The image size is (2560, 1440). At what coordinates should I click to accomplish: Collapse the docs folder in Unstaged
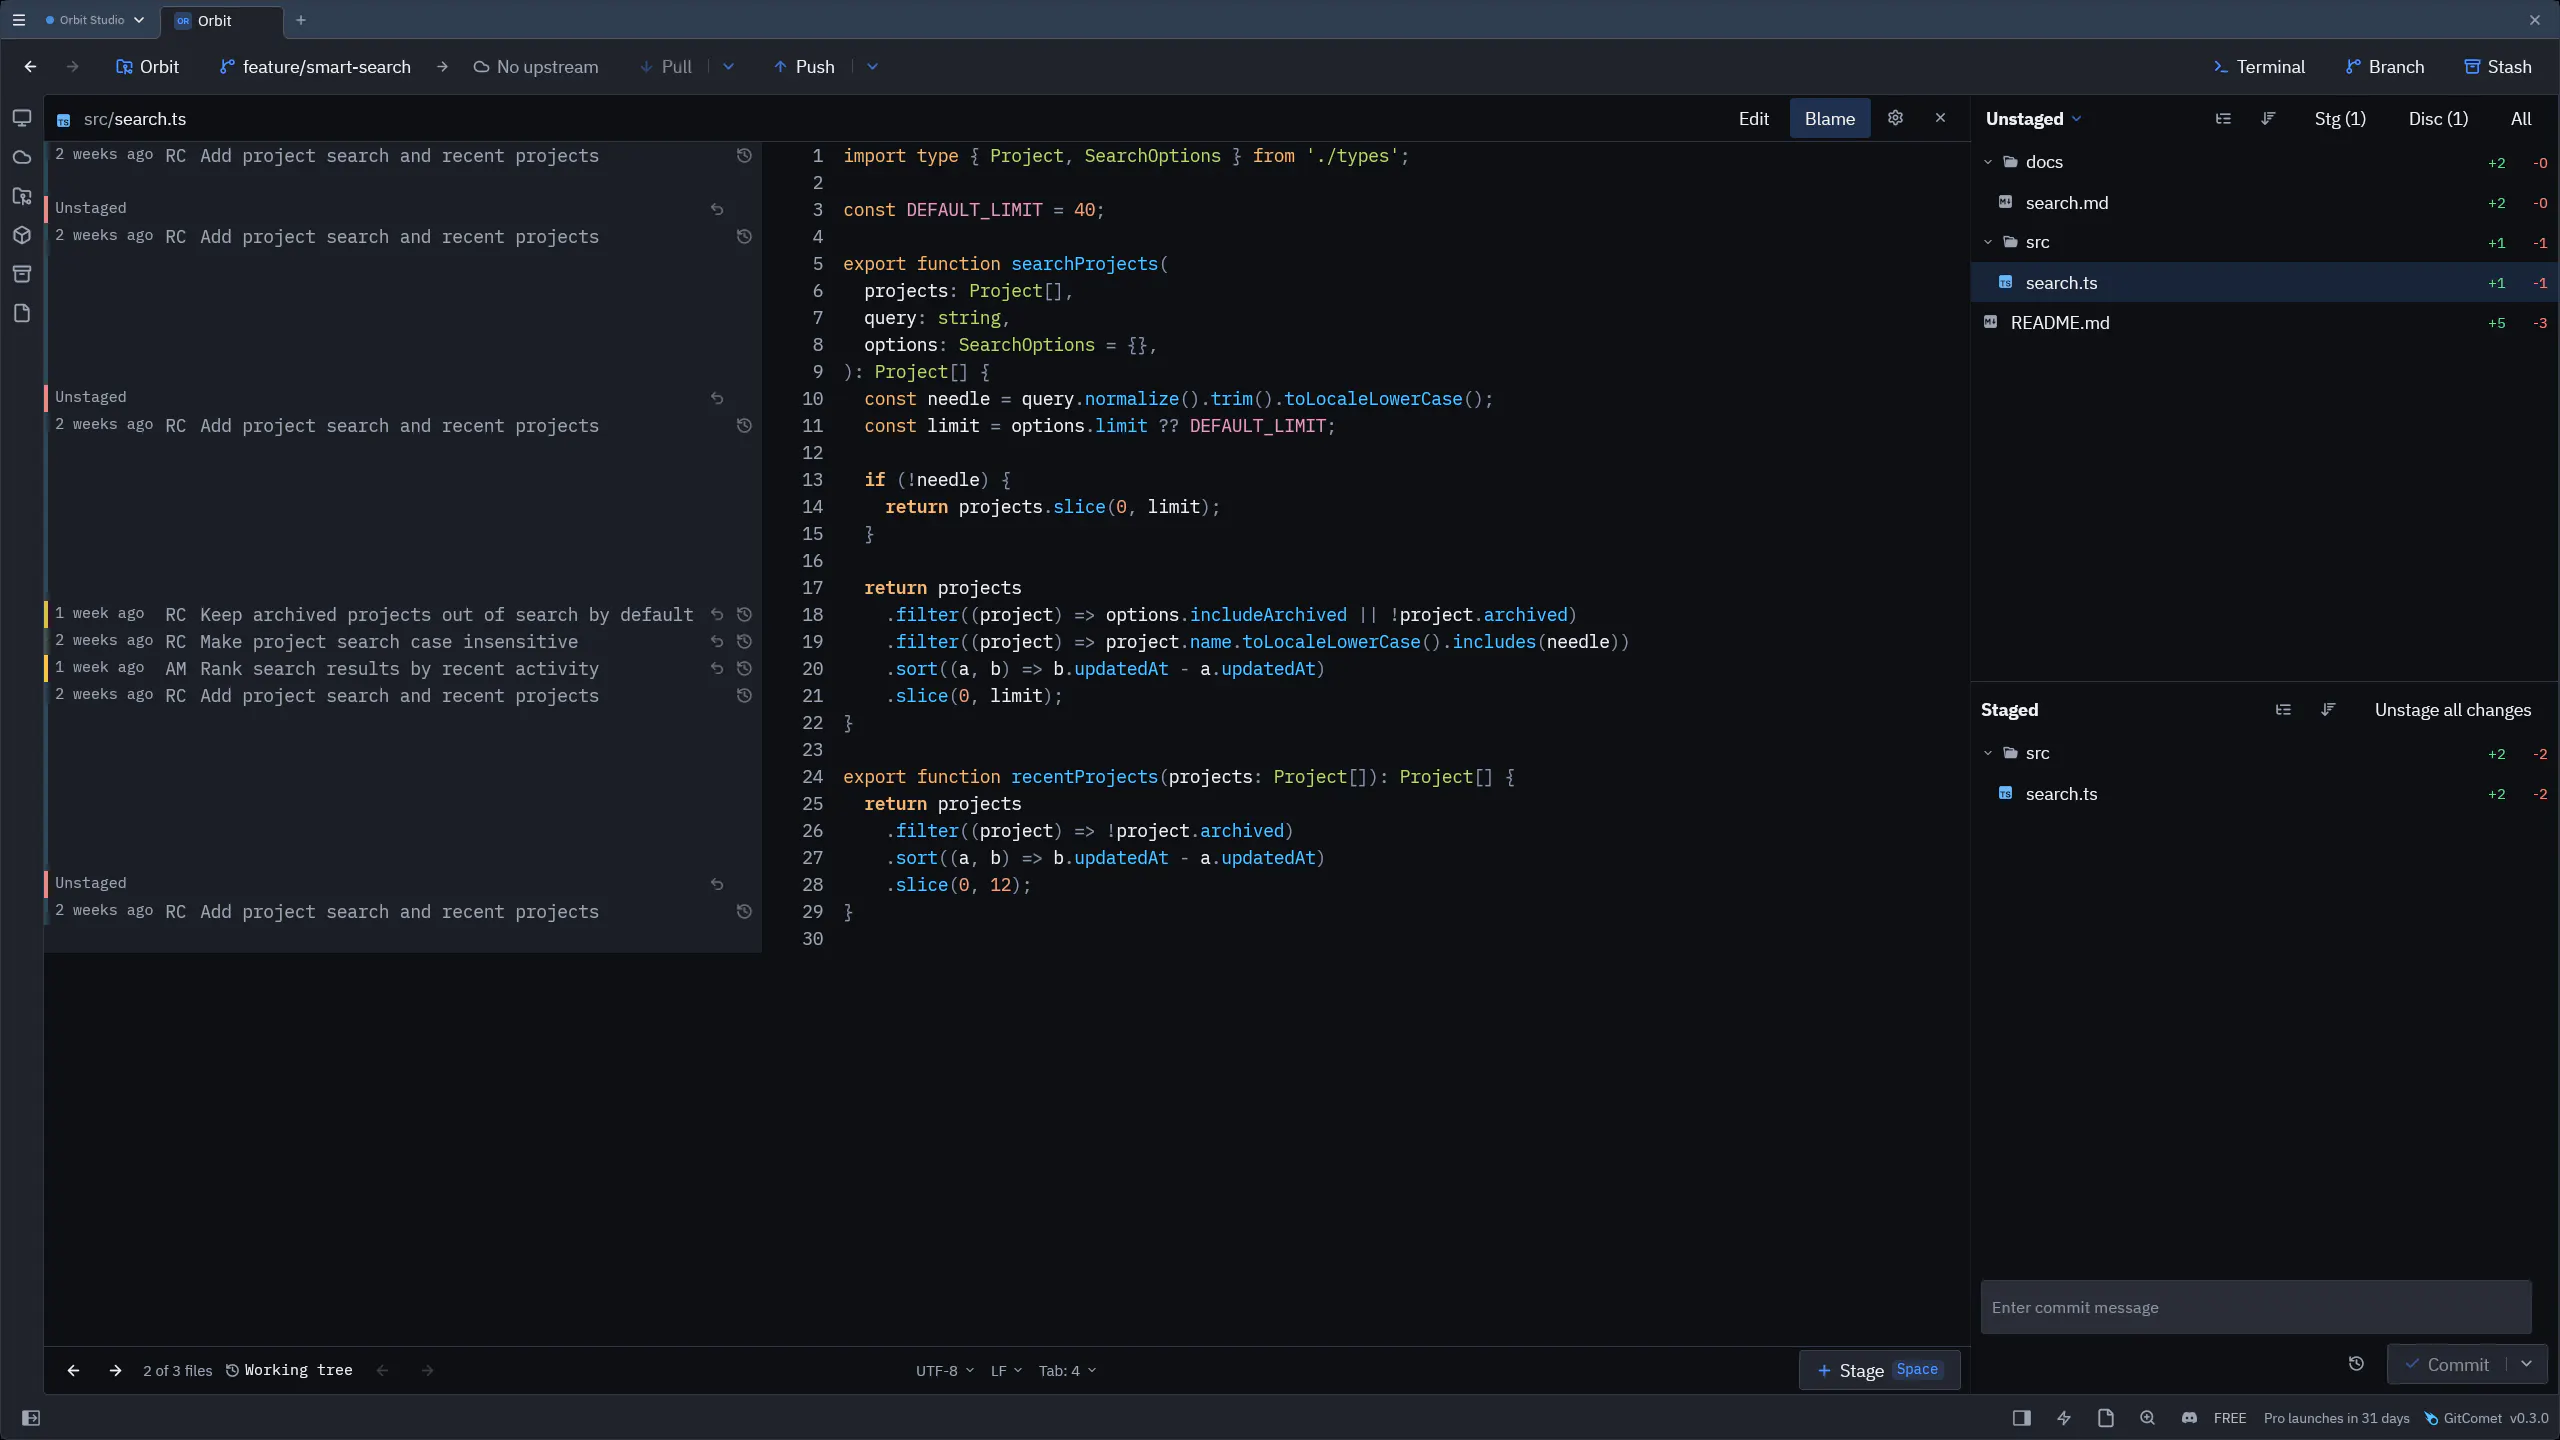tap(1988, 162)
